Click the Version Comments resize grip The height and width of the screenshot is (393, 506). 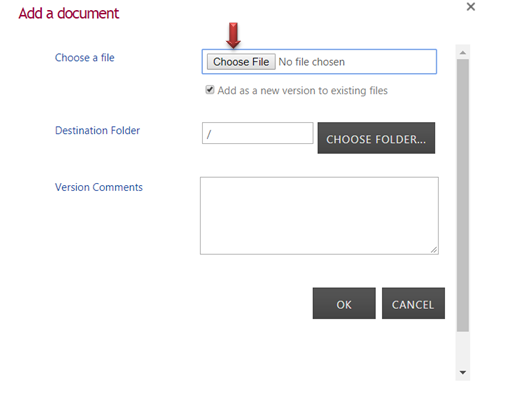pyautogui.click(x=434, y=250)
